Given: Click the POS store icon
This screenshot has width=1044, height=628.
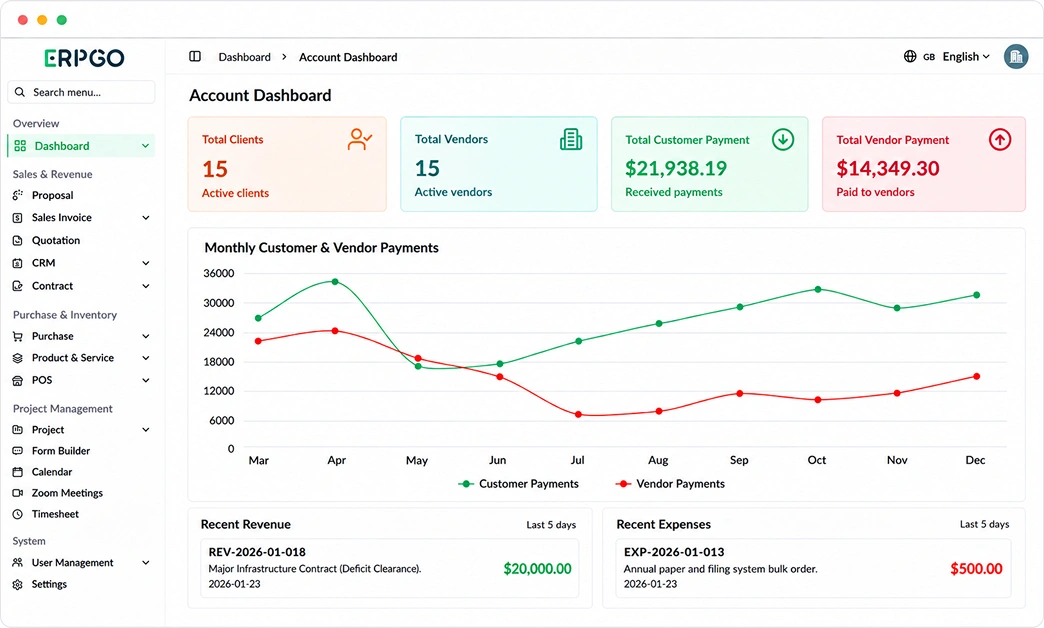Looking at the screenshot, I should pos(18,380).
